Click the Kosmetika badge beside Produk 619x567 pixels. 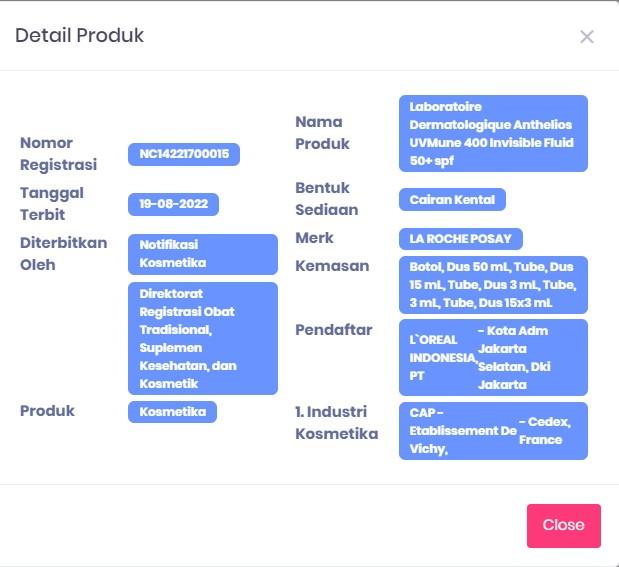coord(172,411)
